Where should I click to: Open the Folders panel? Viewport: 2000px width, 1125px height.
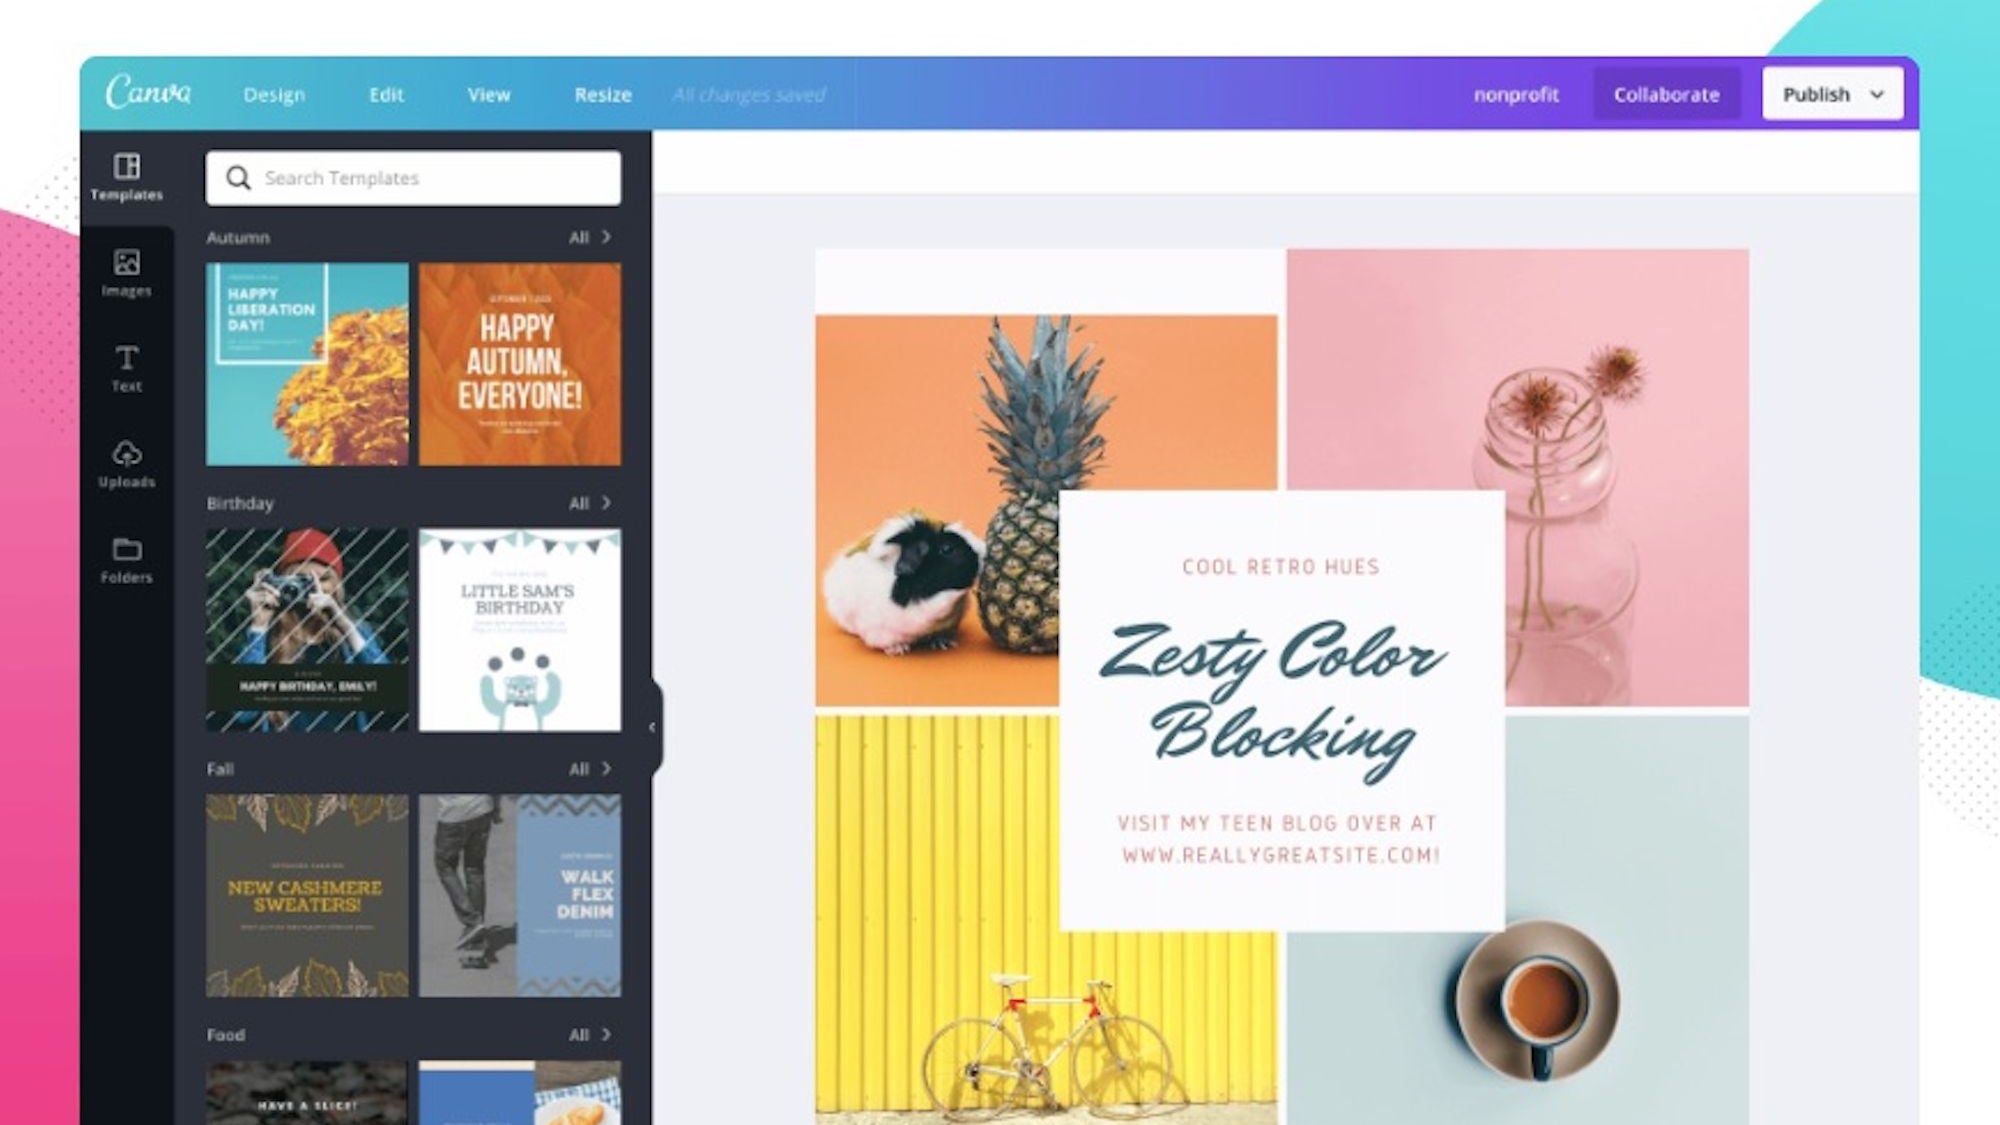tap(125, 558)
